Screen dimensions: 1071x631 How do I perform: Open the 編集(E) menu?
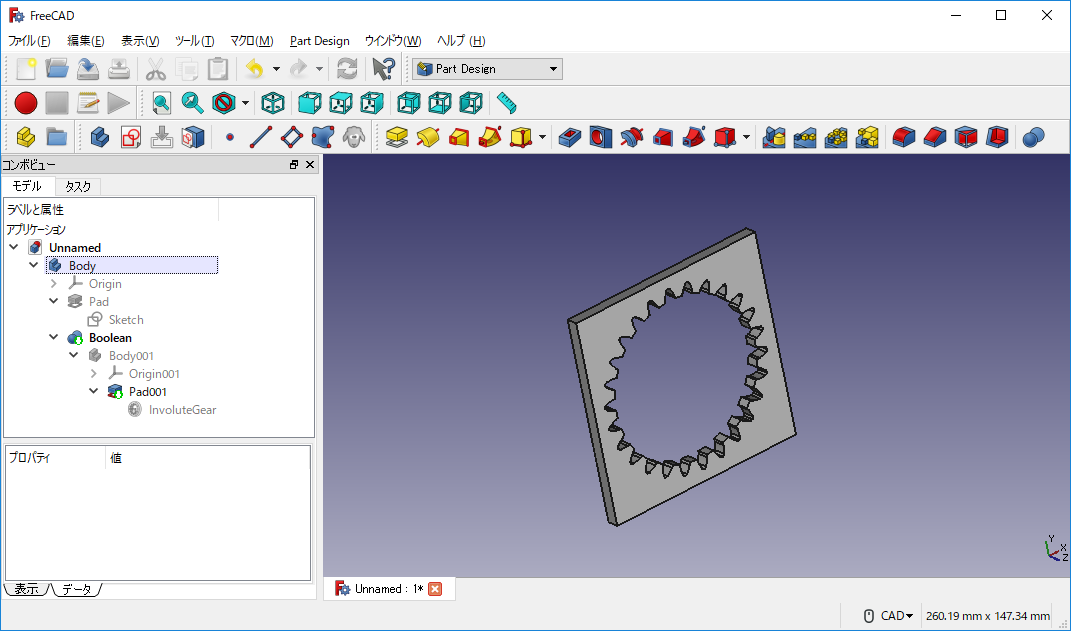(x=86, y=41)
